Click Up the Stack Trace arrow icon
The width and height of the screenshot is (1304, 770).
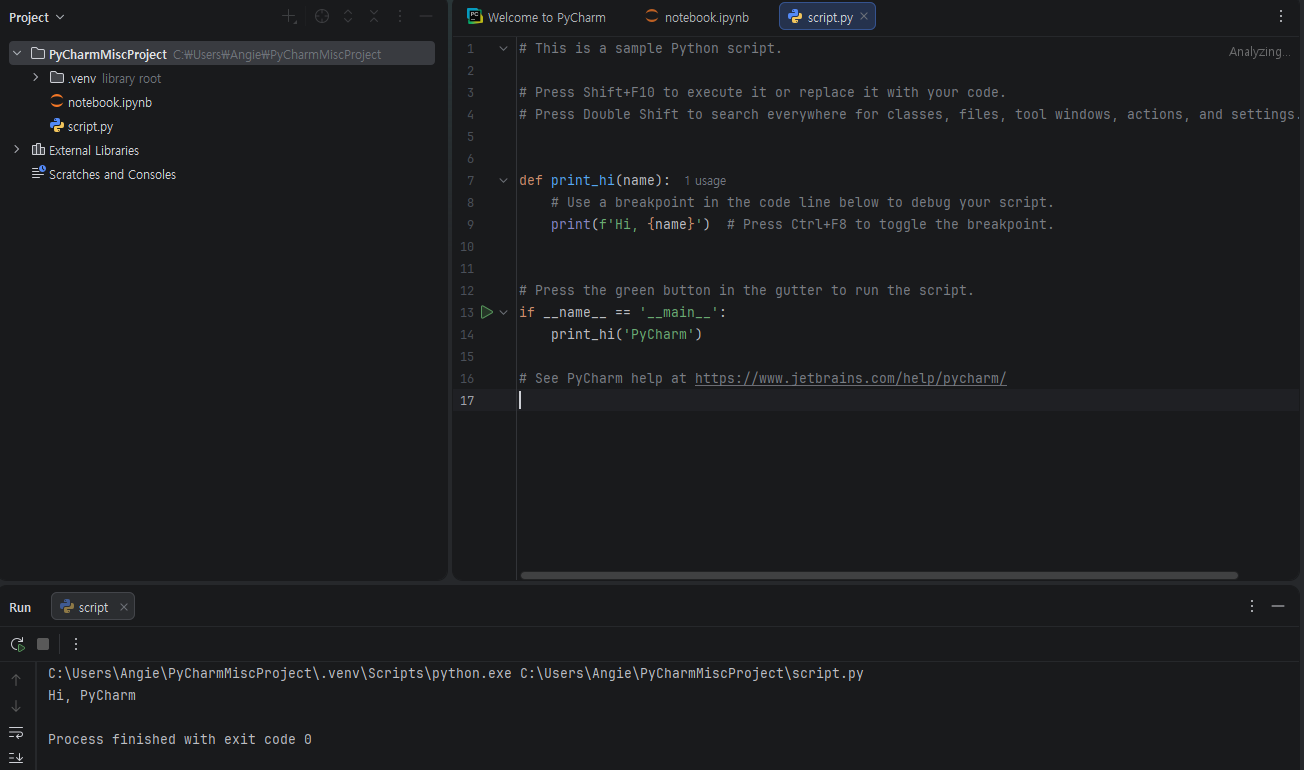pyautogui.click(x=16, y=680)
